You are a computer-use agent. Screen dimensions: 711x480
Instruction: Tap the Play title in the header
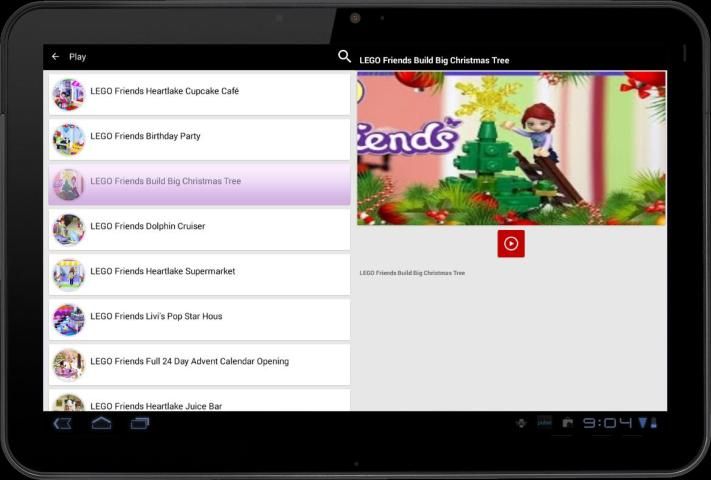78,57
